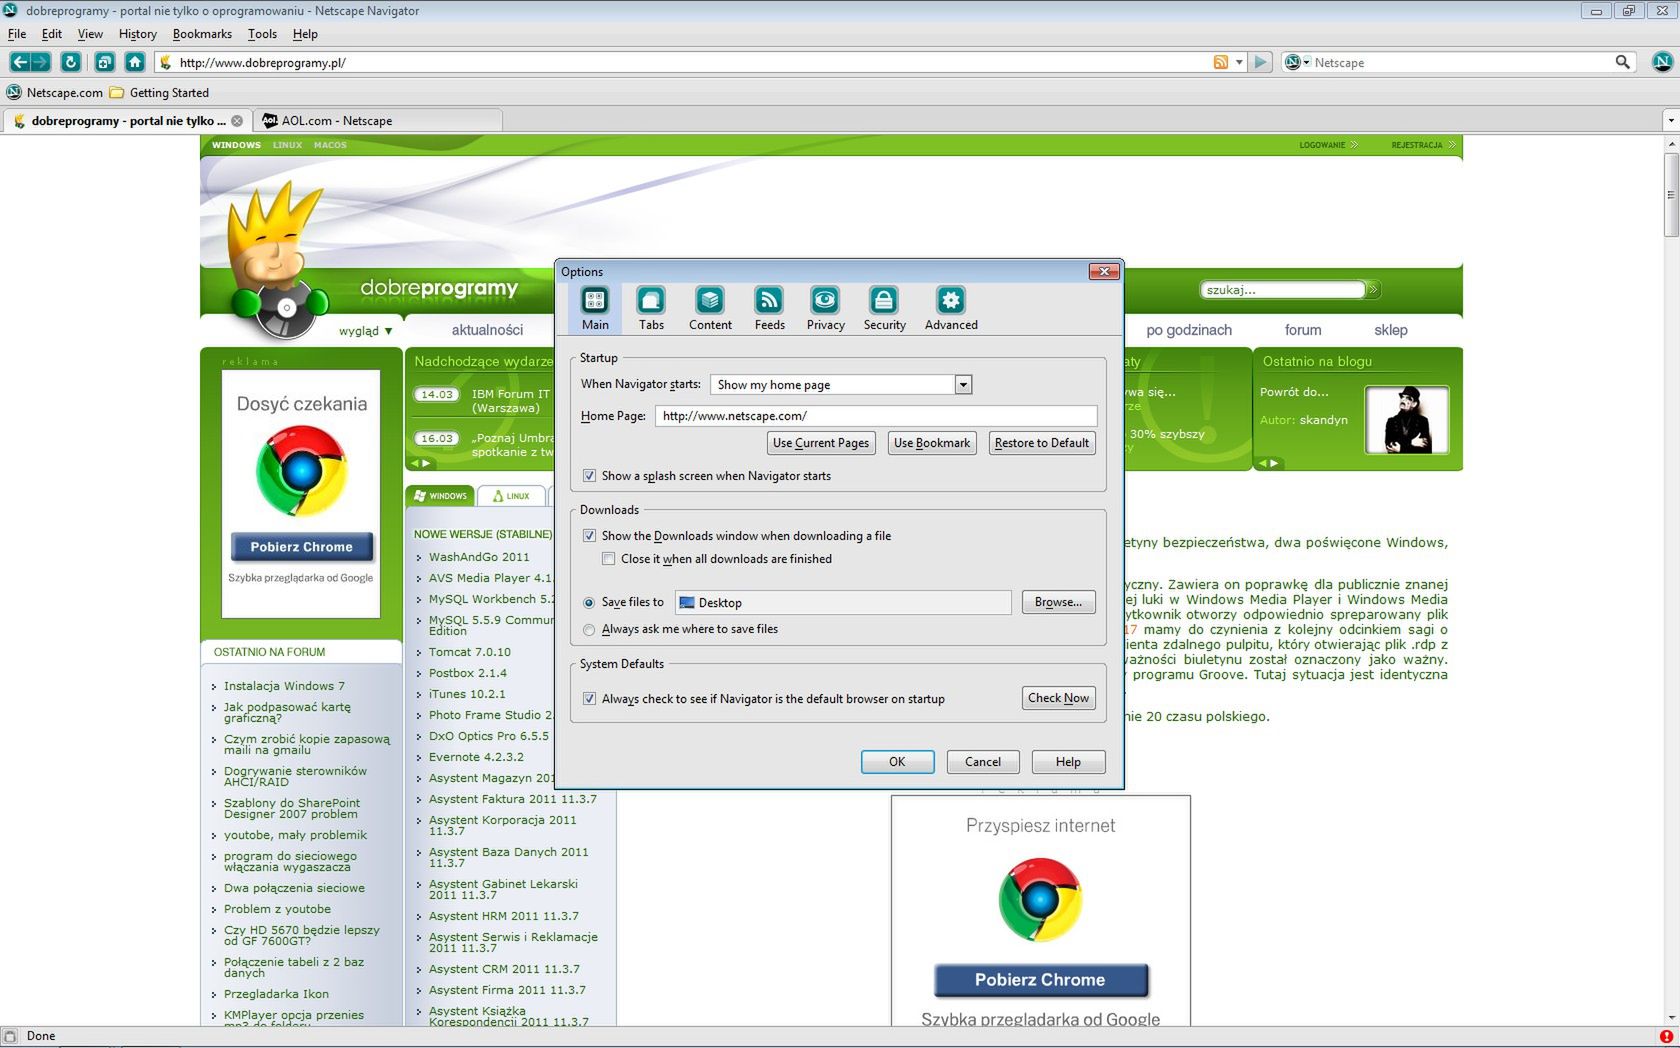Click the Go arrow beside address bar
The height and width of the screenshot is (1048, 1680).
point(1260,62)
